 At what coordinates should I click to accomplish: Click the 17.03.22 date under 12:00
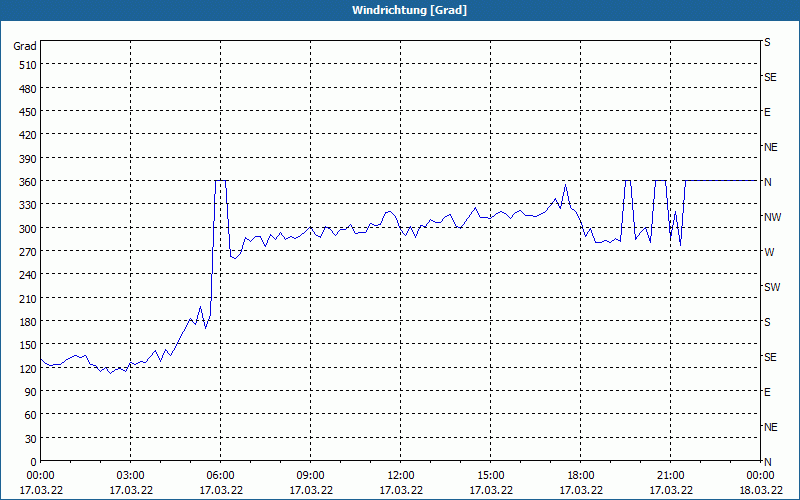tap(401, 490)
